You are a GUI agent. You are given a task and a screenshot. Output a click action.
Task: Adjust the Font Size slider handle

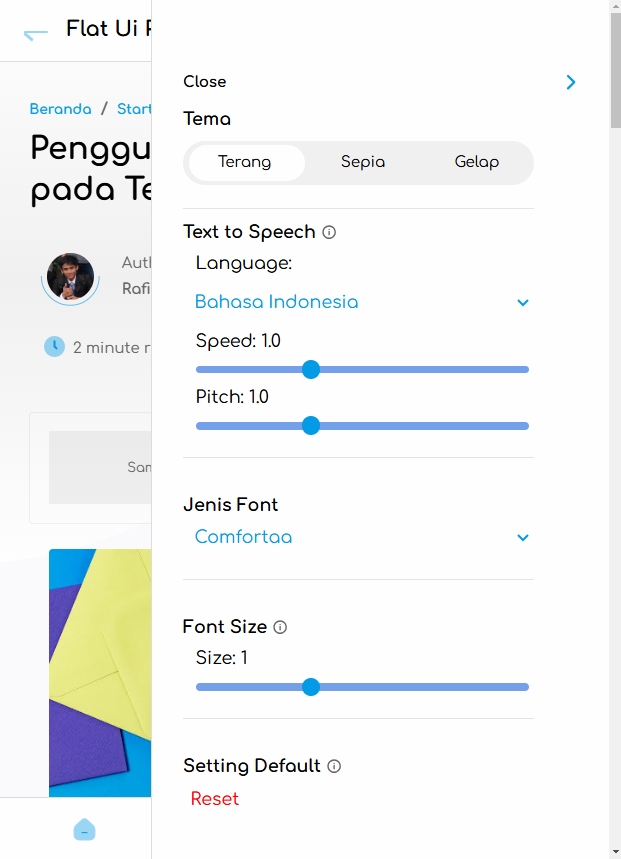(x=311, y=687)
